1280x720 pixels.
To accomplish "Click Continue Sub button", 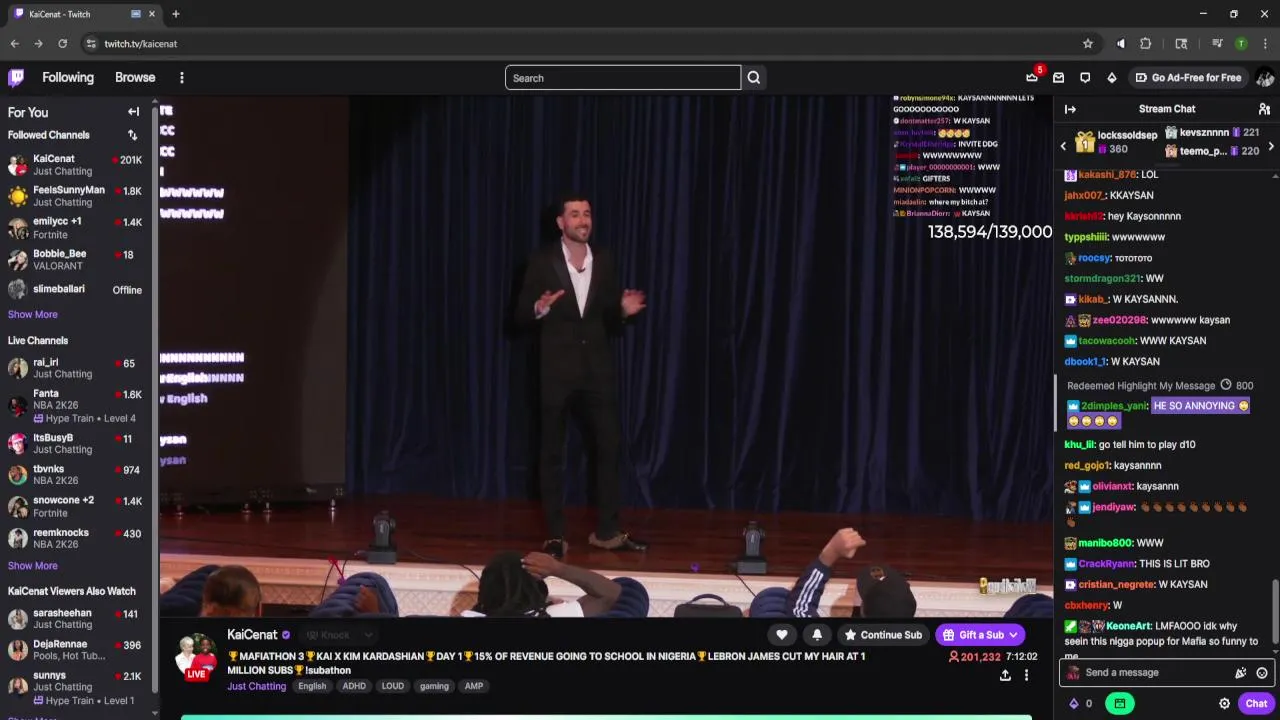I will pos(882,635).
